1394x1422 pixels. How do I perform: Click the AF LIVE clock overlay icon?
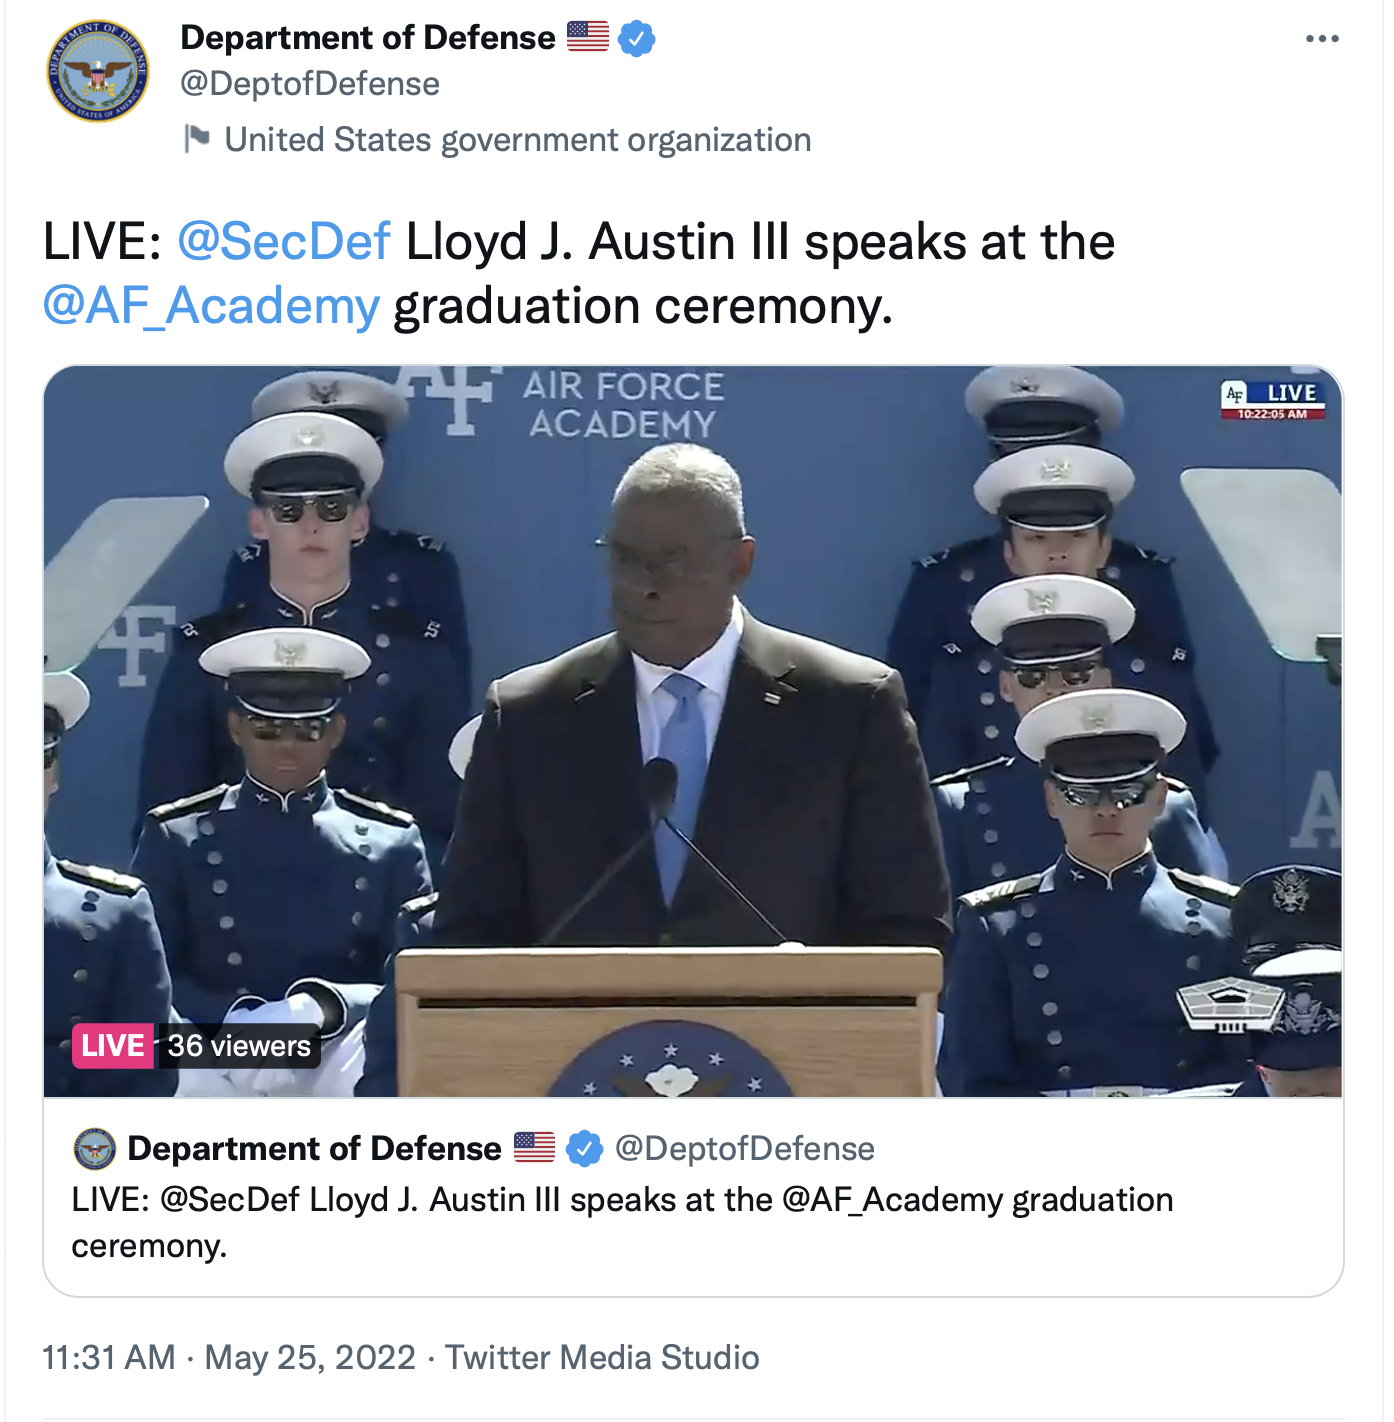click(1273, 400)
